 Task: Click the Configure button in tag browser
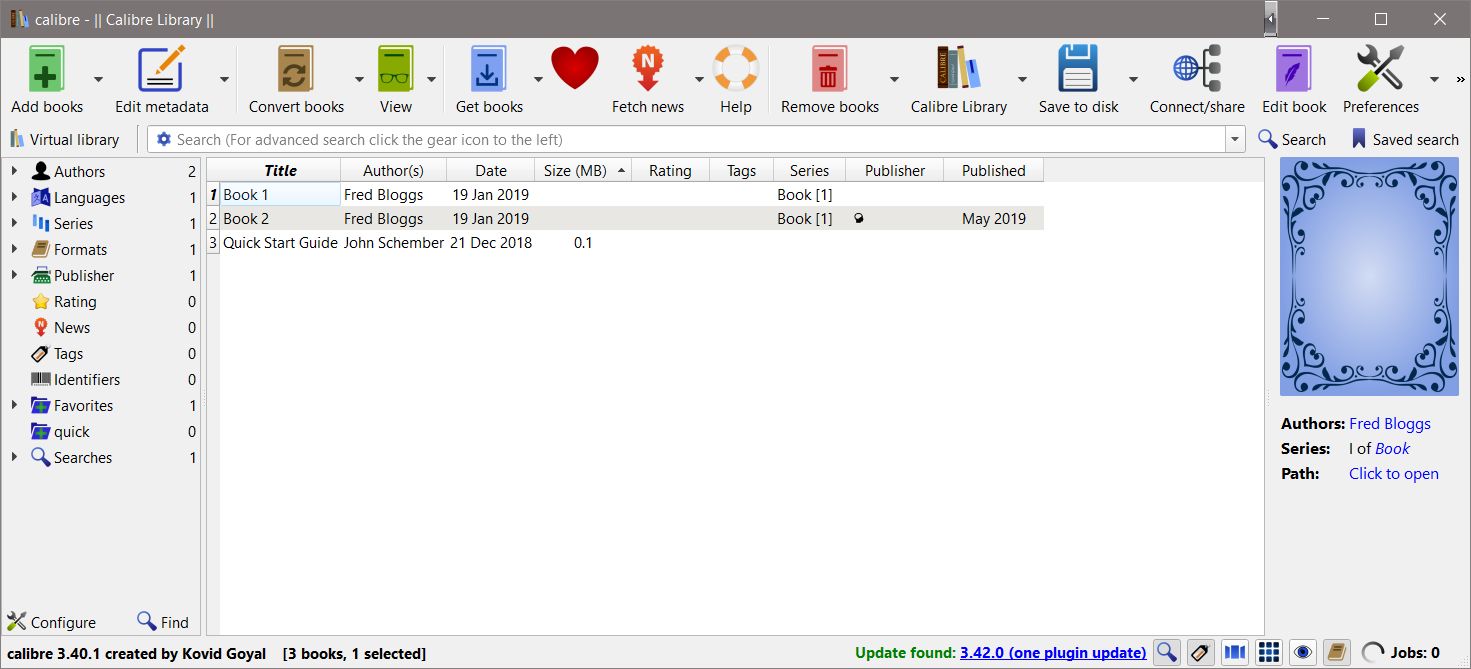point(52,622)
